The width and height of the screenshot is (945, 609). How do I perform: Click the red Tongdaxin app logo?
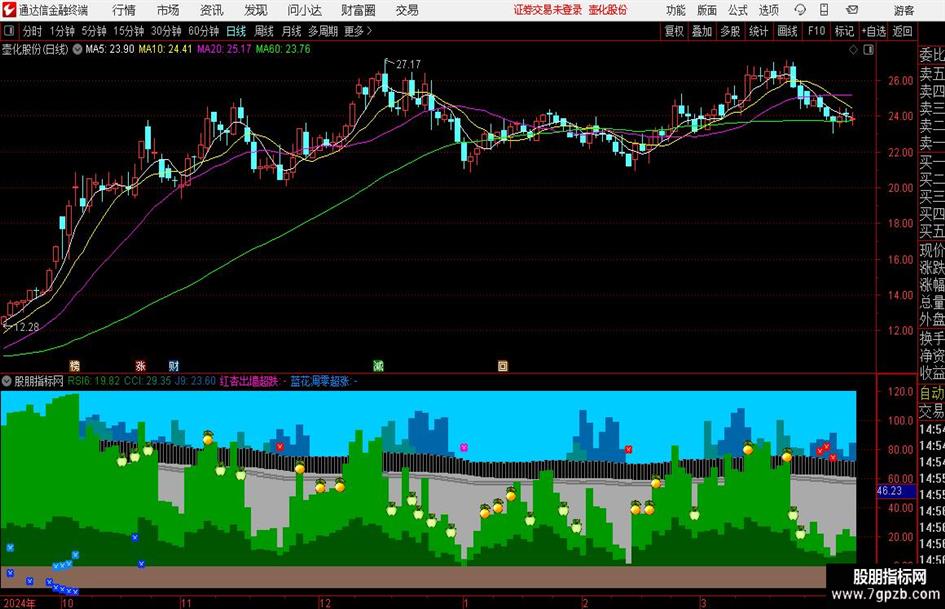click(x=9, y=10)
